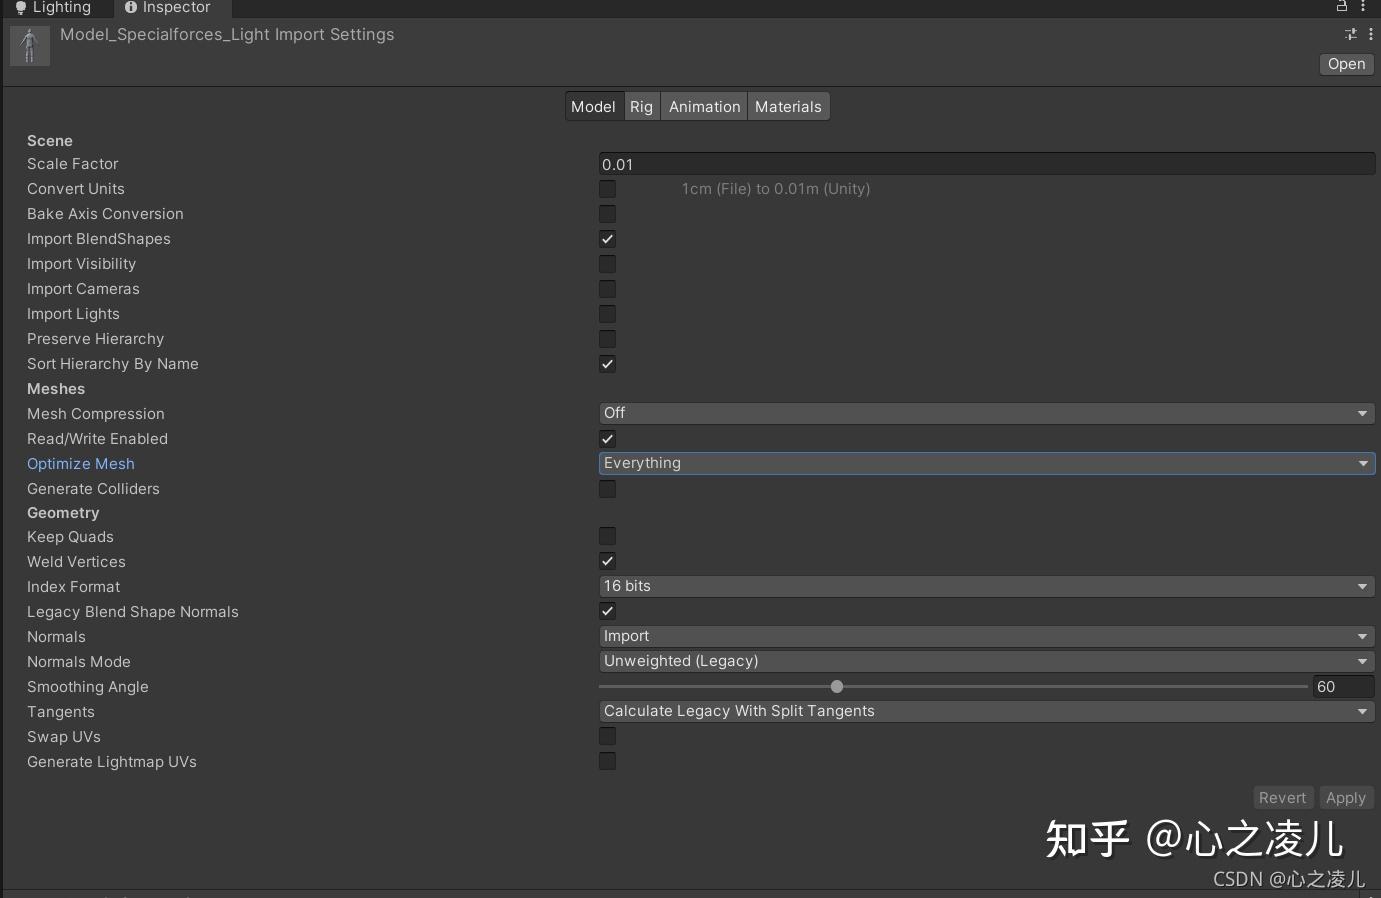Enable the Convert Units checkbox
1381x898 pixels.
(607, 189)
